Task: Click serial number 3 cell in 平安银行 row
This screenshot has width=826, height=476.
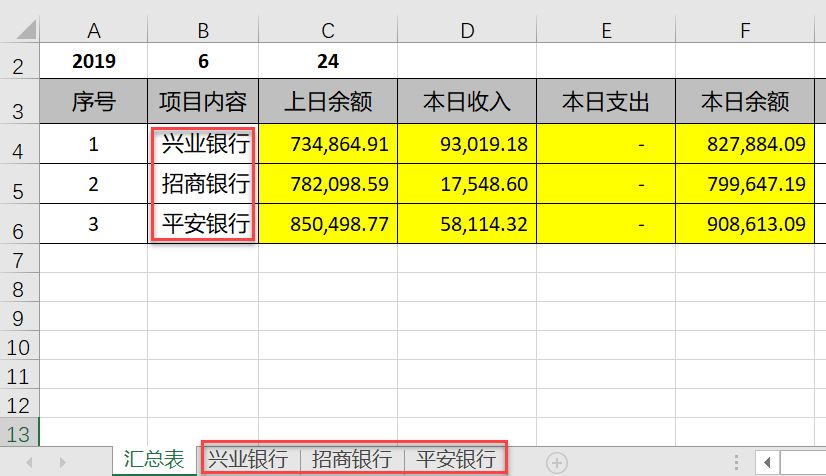Action: pos(94,224)
